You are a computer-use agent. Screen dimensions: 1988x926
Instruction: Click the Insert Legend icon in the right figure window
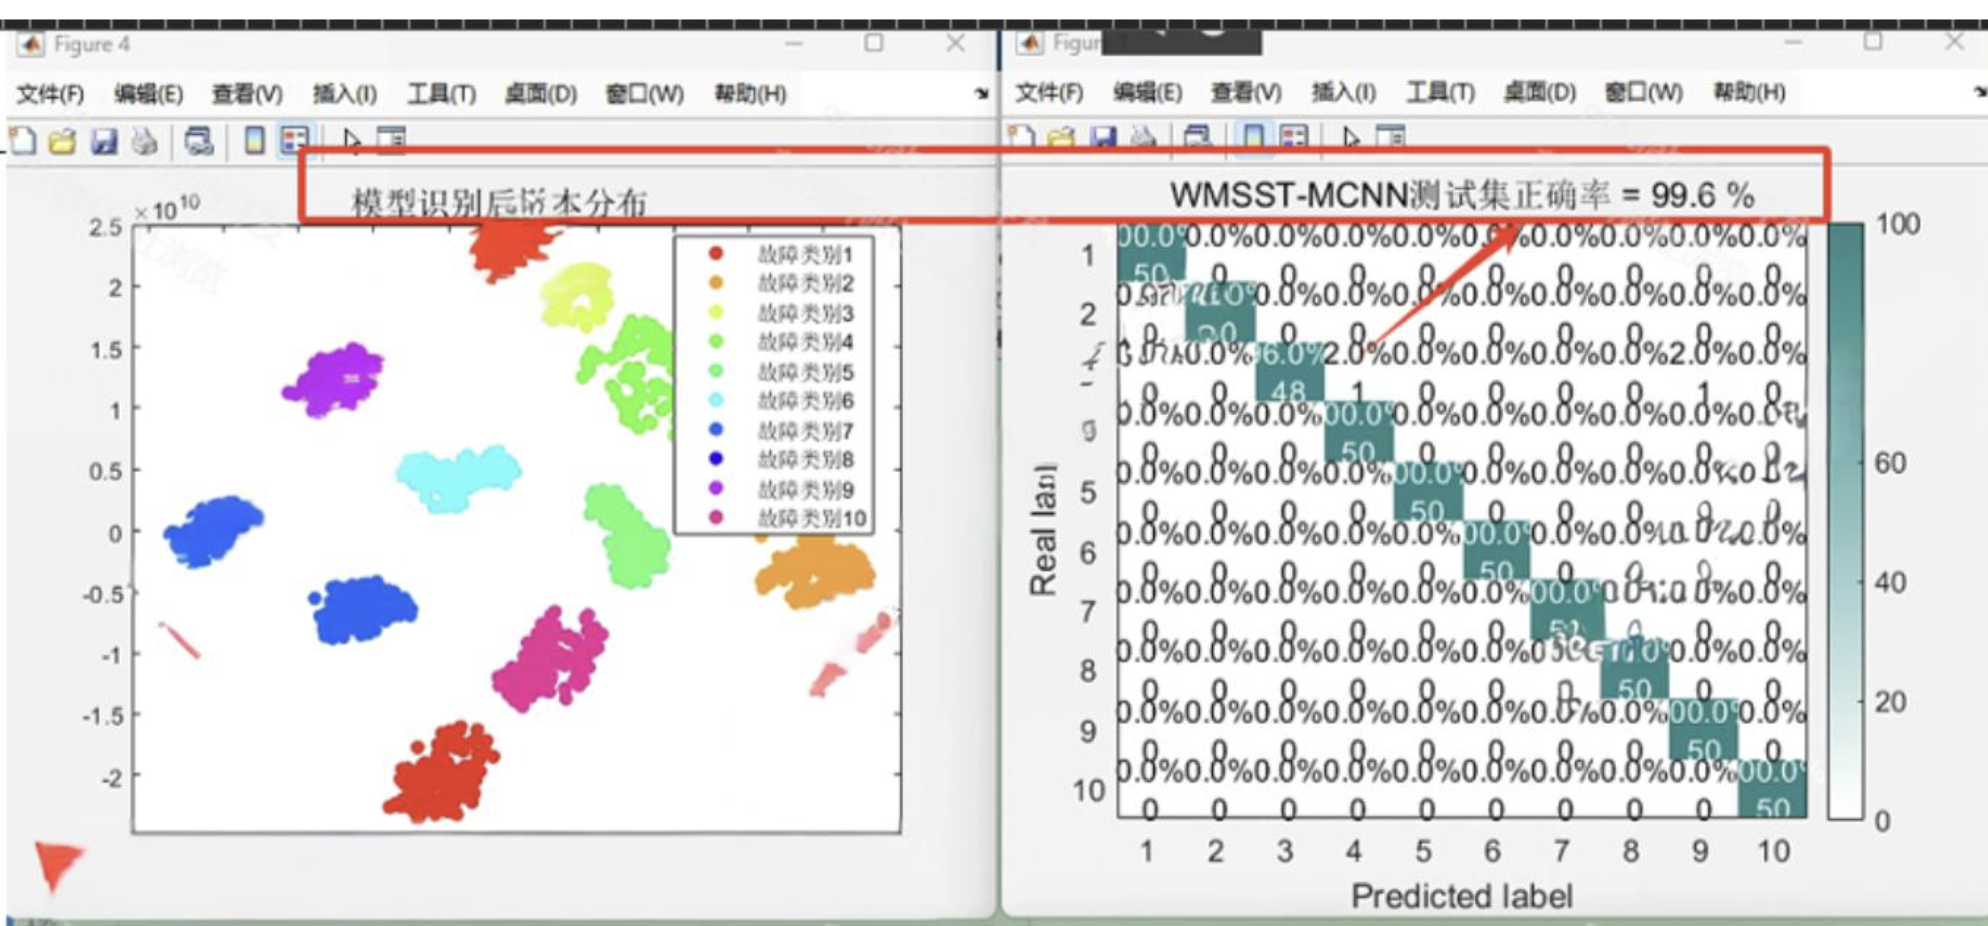pyautogui.click(x=1292, y=140)
